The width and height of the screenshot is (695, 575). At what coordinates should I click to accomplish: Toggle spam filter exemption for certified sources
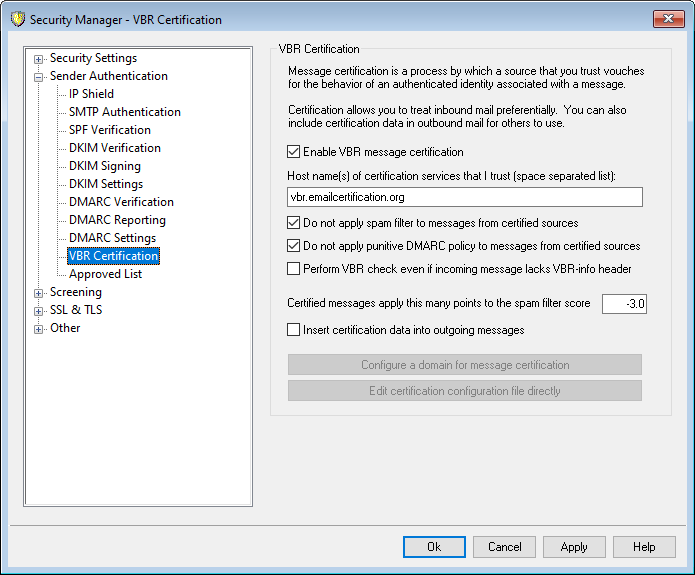[x=293, y=223]
